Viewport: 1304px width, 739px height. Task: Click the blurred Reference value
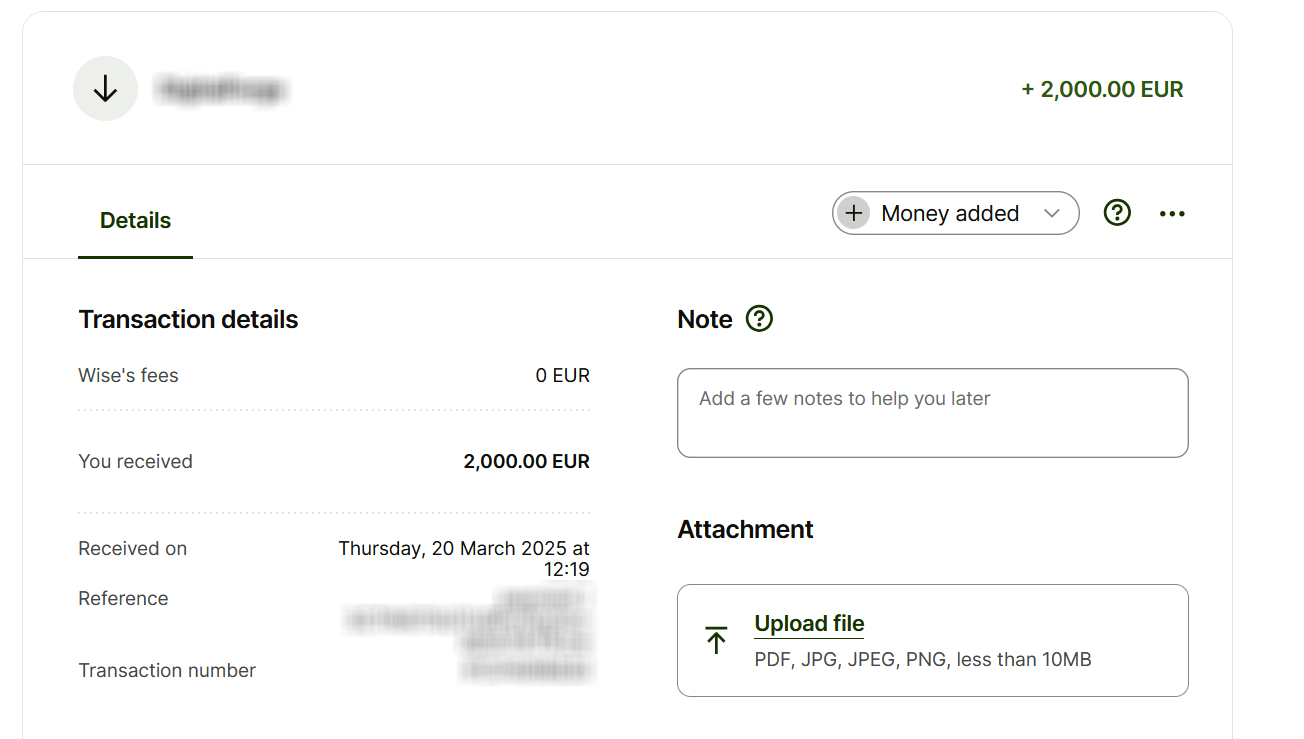coord(470,620)
